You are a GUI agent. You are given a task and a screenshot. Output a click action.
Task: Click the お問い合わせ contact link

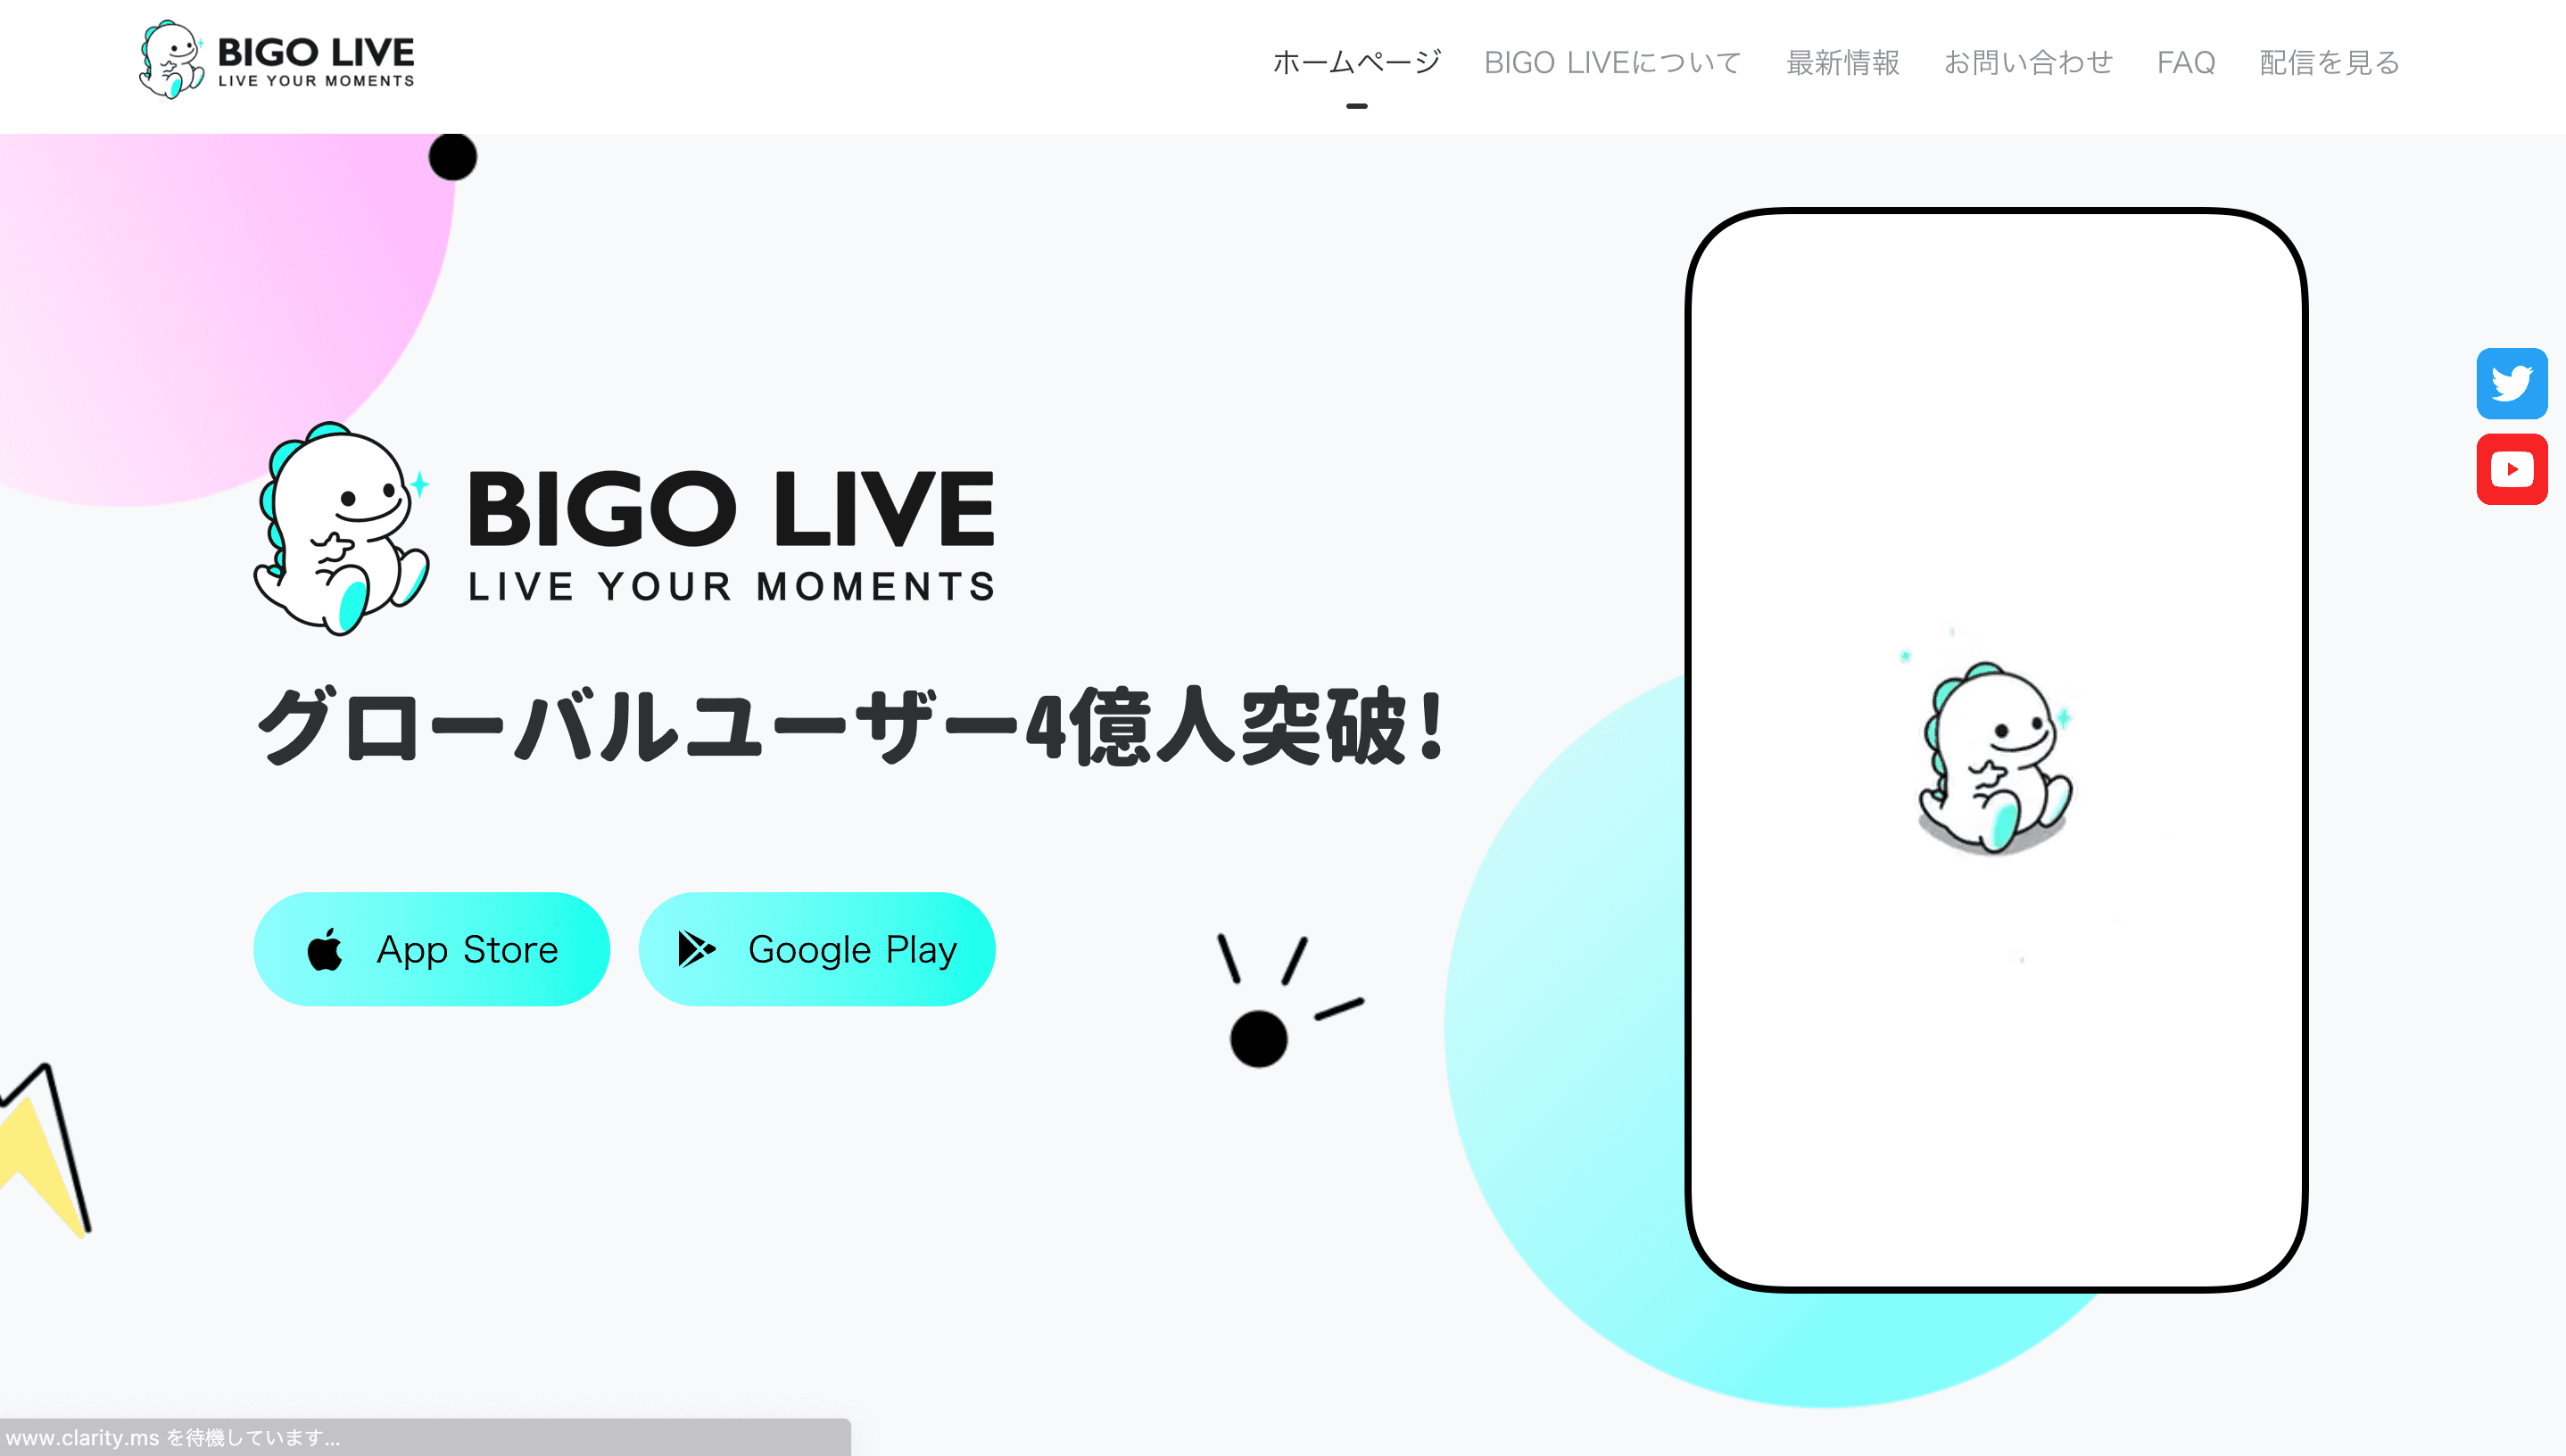tap(2029, 62)
